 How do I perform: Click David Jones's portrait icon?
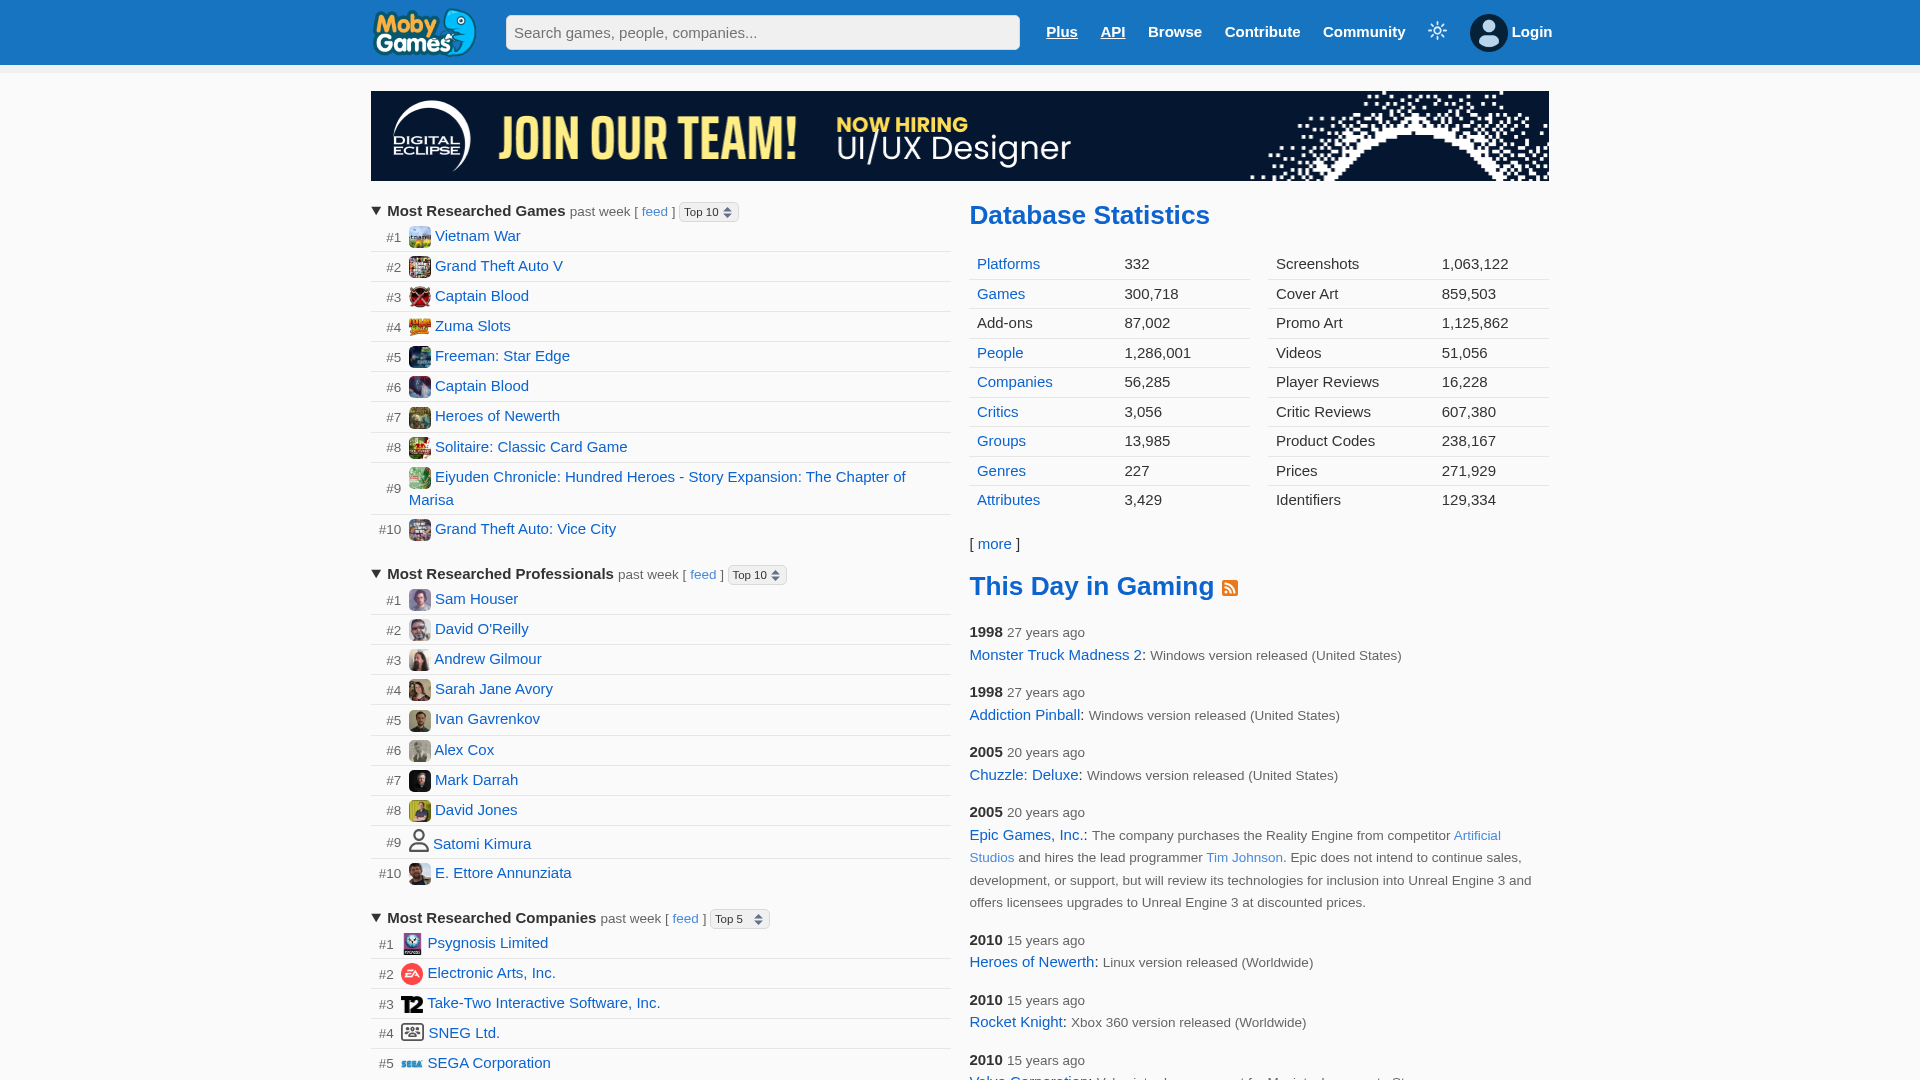[x=420, y=811]
